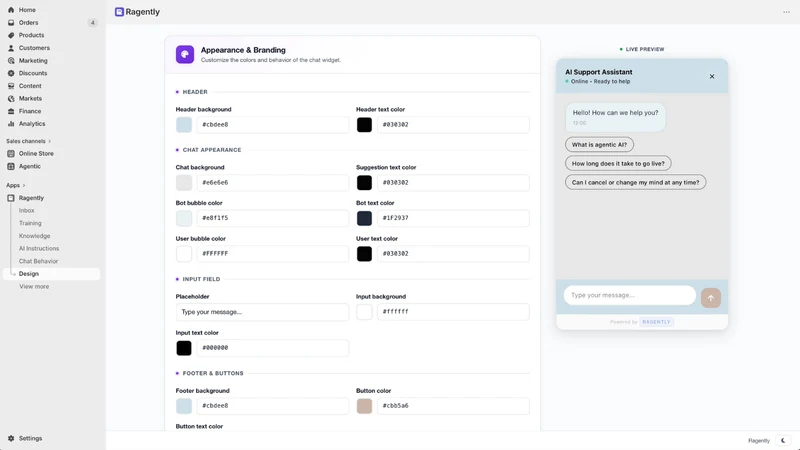
Task: Open the Button color swatch
Action: 364,406
